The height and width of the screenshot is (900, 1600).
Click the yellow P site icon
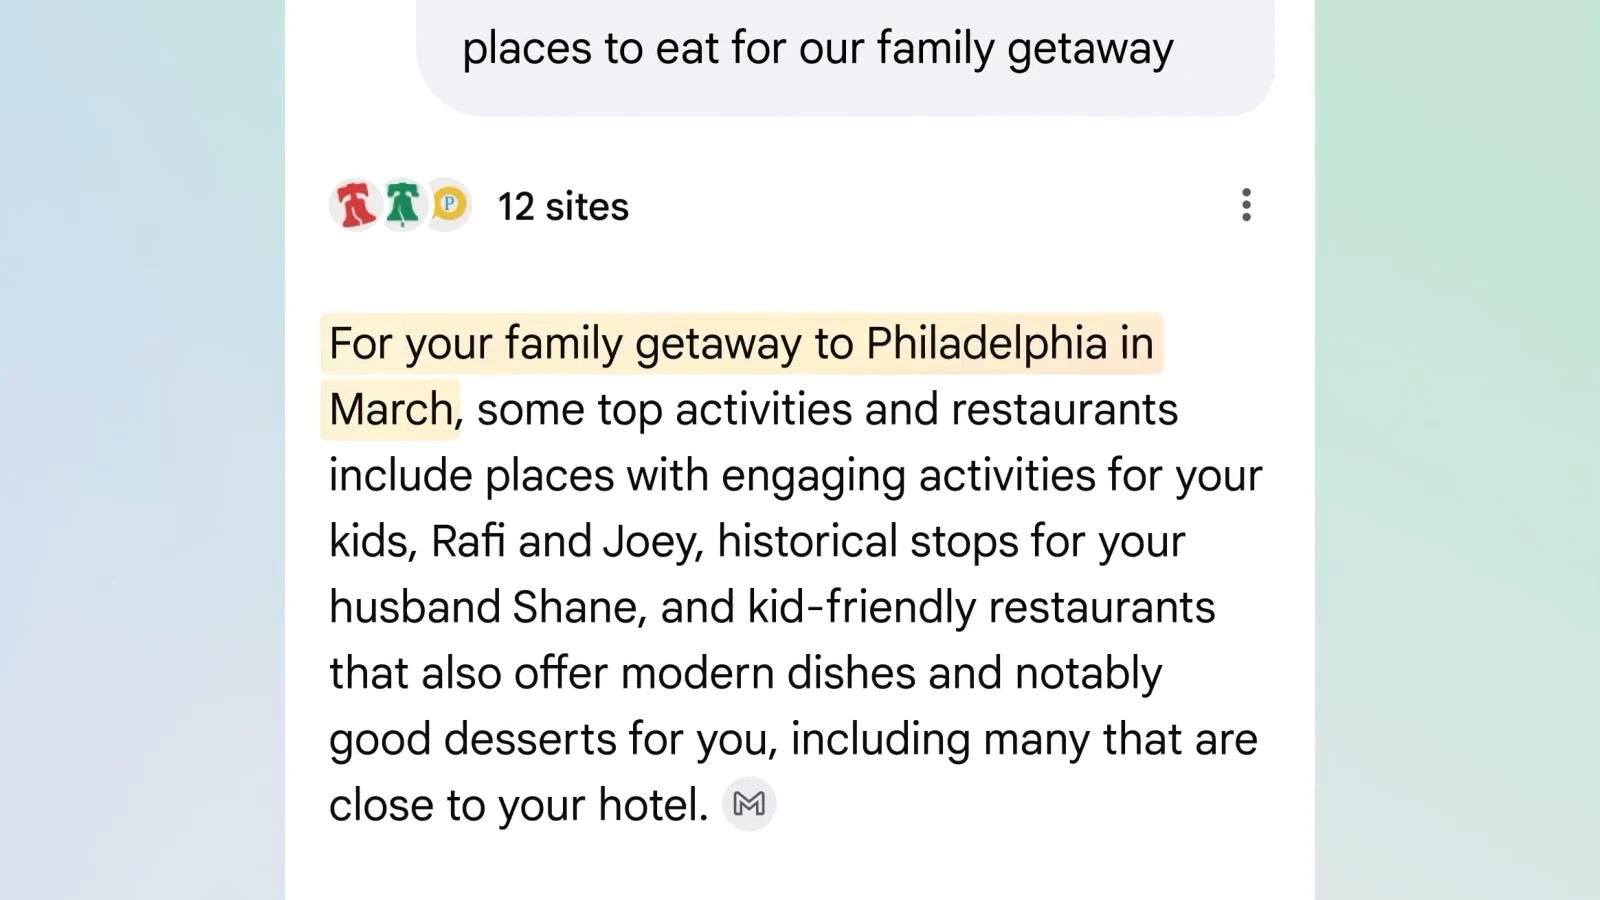pos(450,205)
